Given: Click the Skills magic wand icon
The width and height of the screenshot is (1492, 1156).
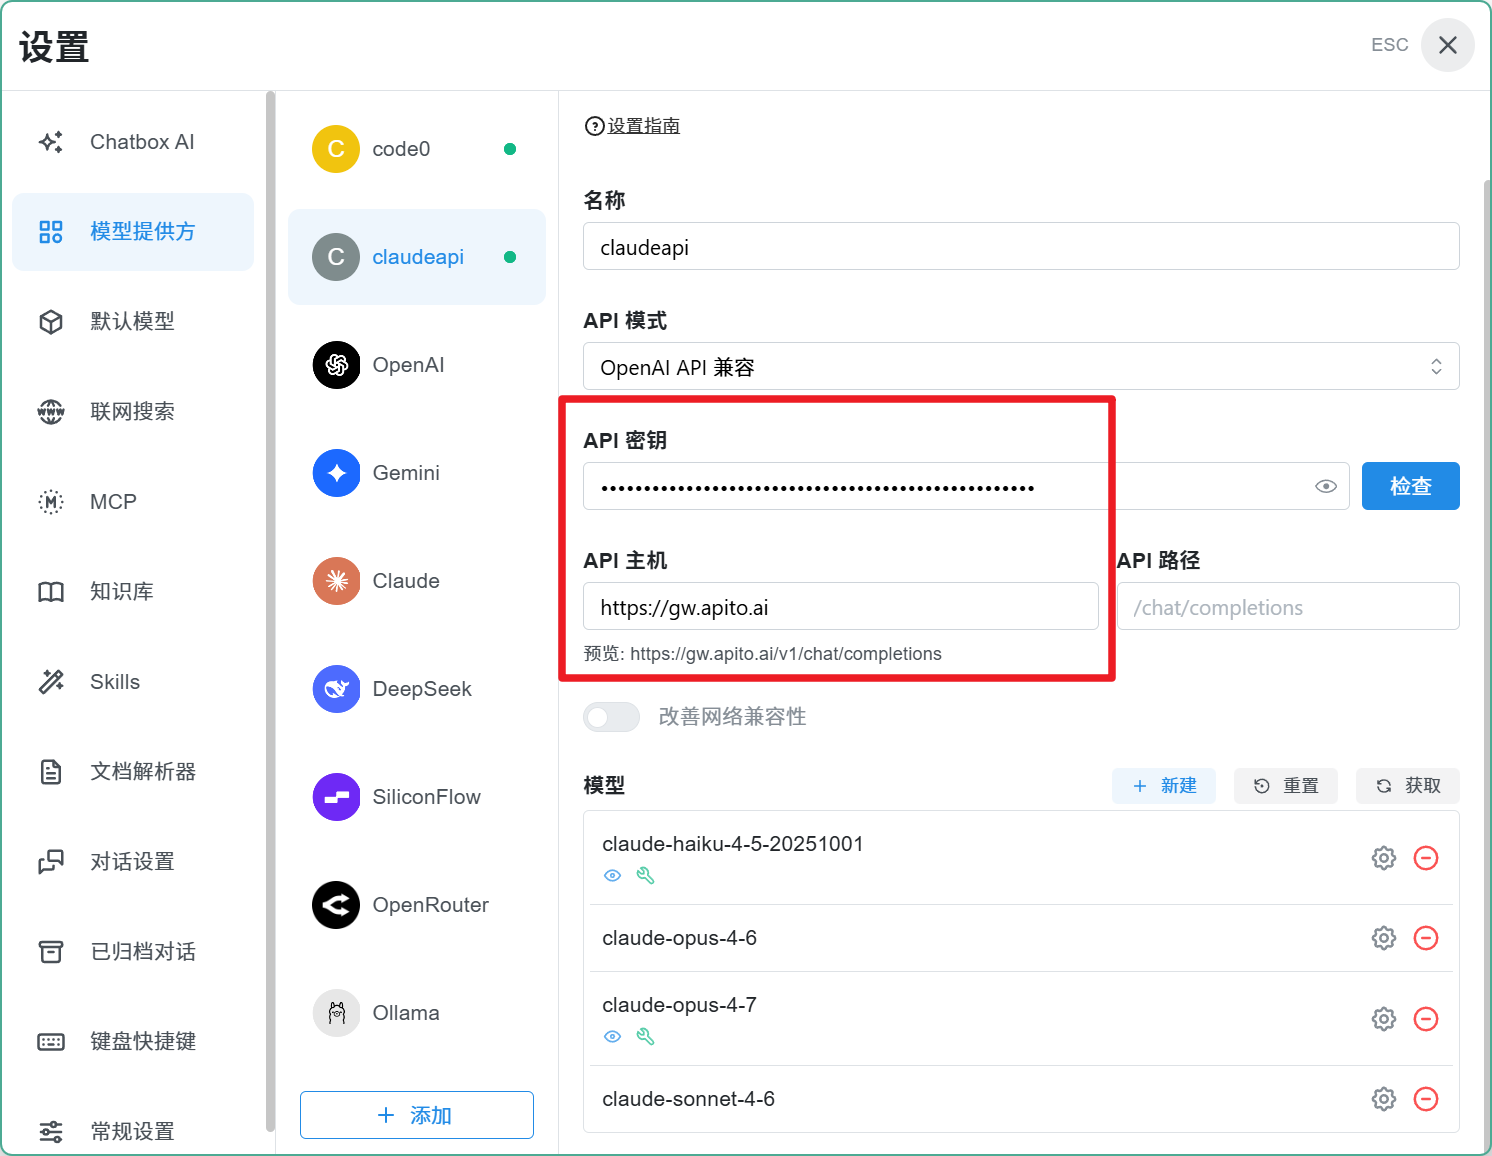Looking at the screenshot, I should pos(51,682).
